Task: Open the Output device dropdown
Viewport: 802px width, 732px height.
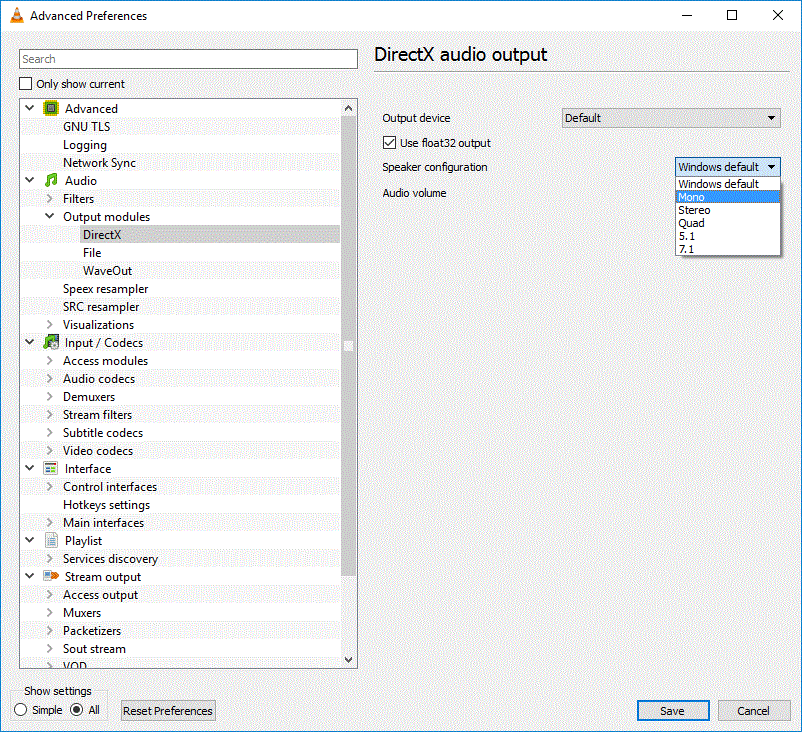Action: [x=670, y=118]
